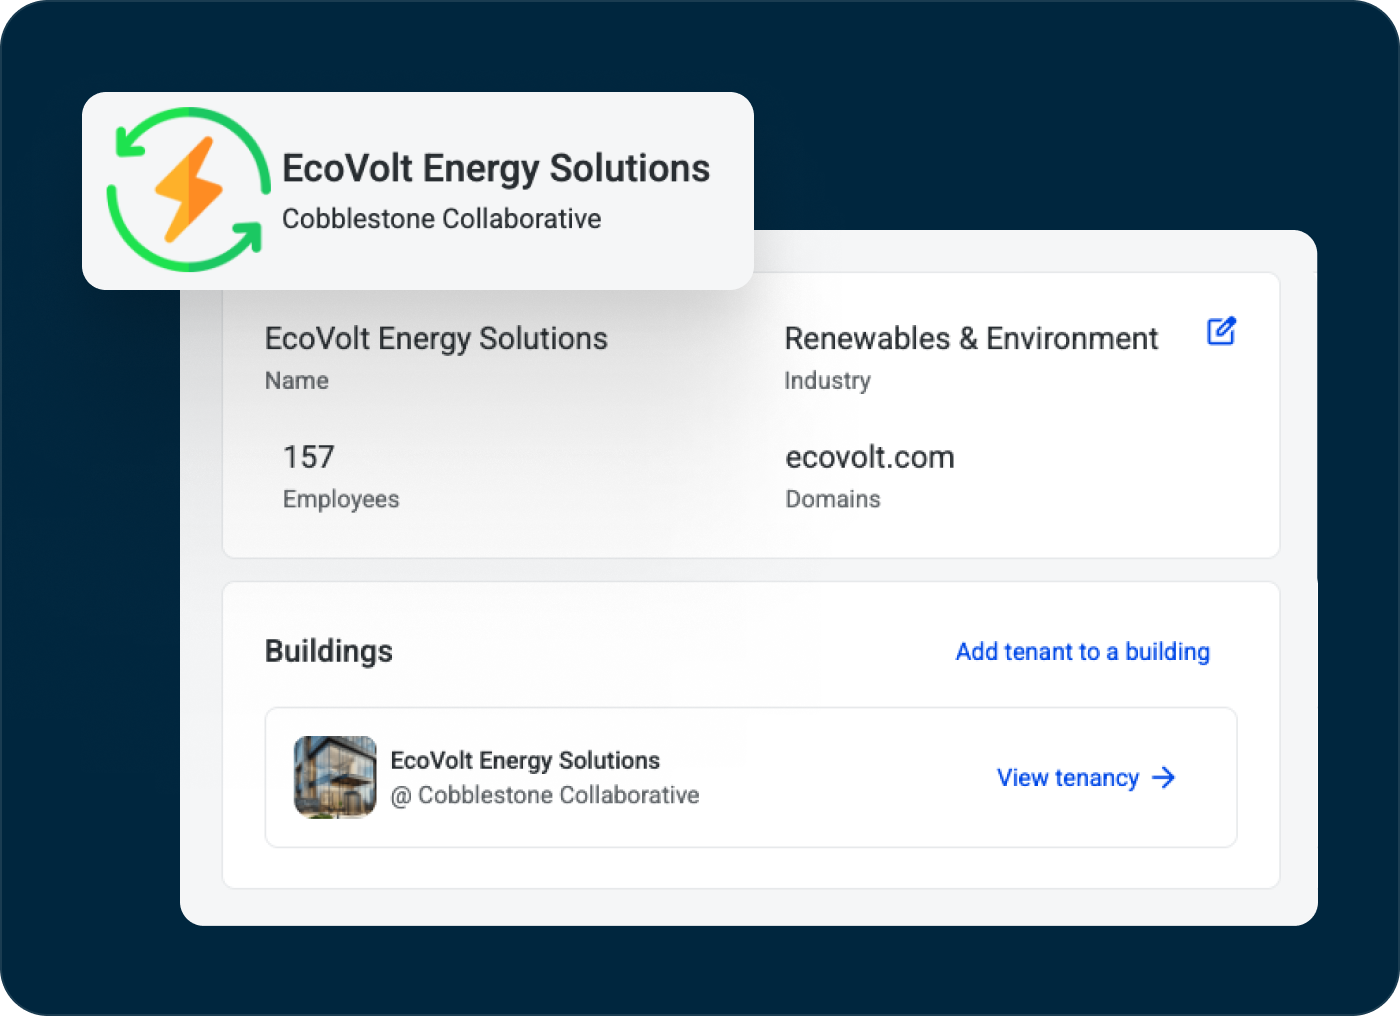Click the Employees count showing 157

click(x=308, y=458)
